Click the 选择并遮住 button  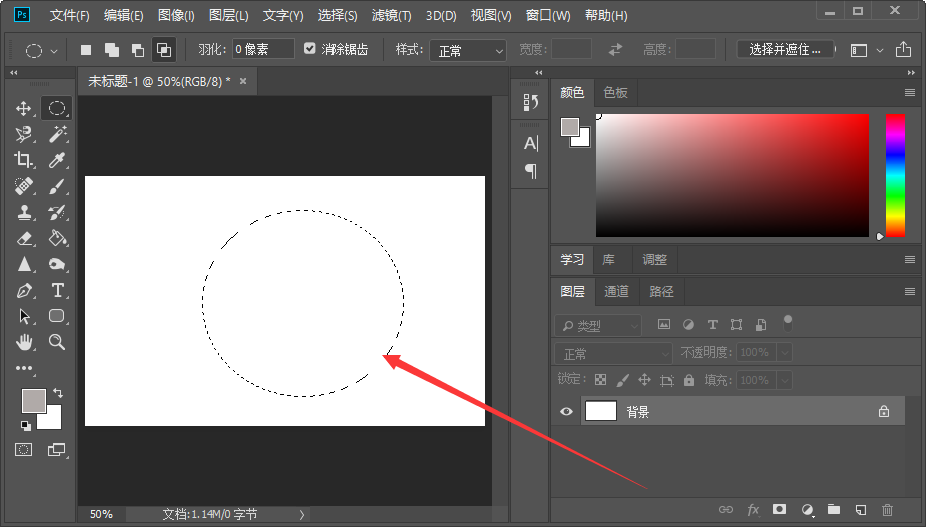(785, 49)
